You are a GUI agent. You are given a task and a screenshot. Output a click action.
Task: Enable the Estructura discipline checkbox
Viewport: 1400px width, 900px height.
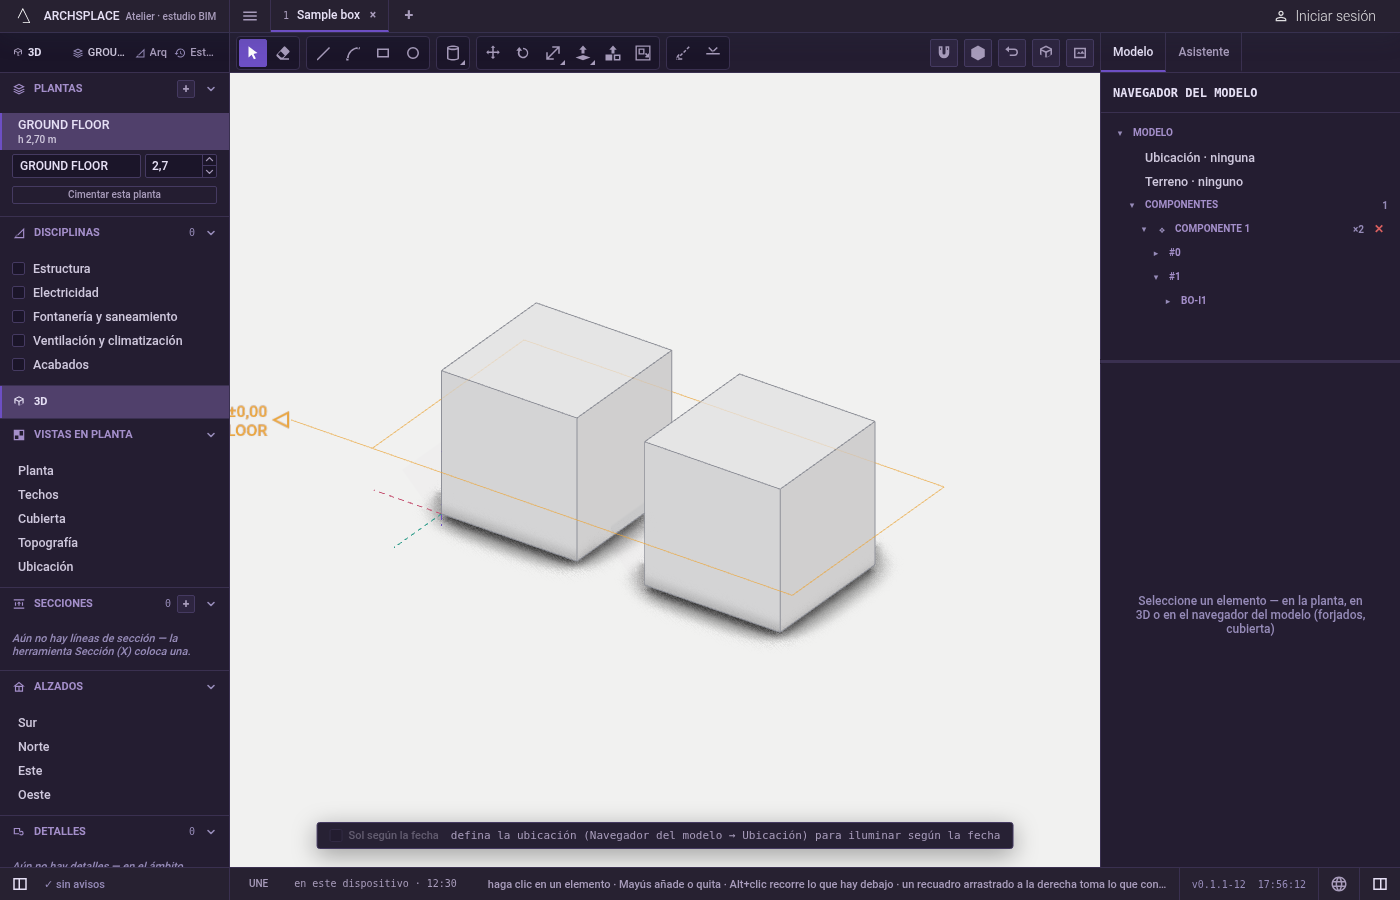pos(18,269)
